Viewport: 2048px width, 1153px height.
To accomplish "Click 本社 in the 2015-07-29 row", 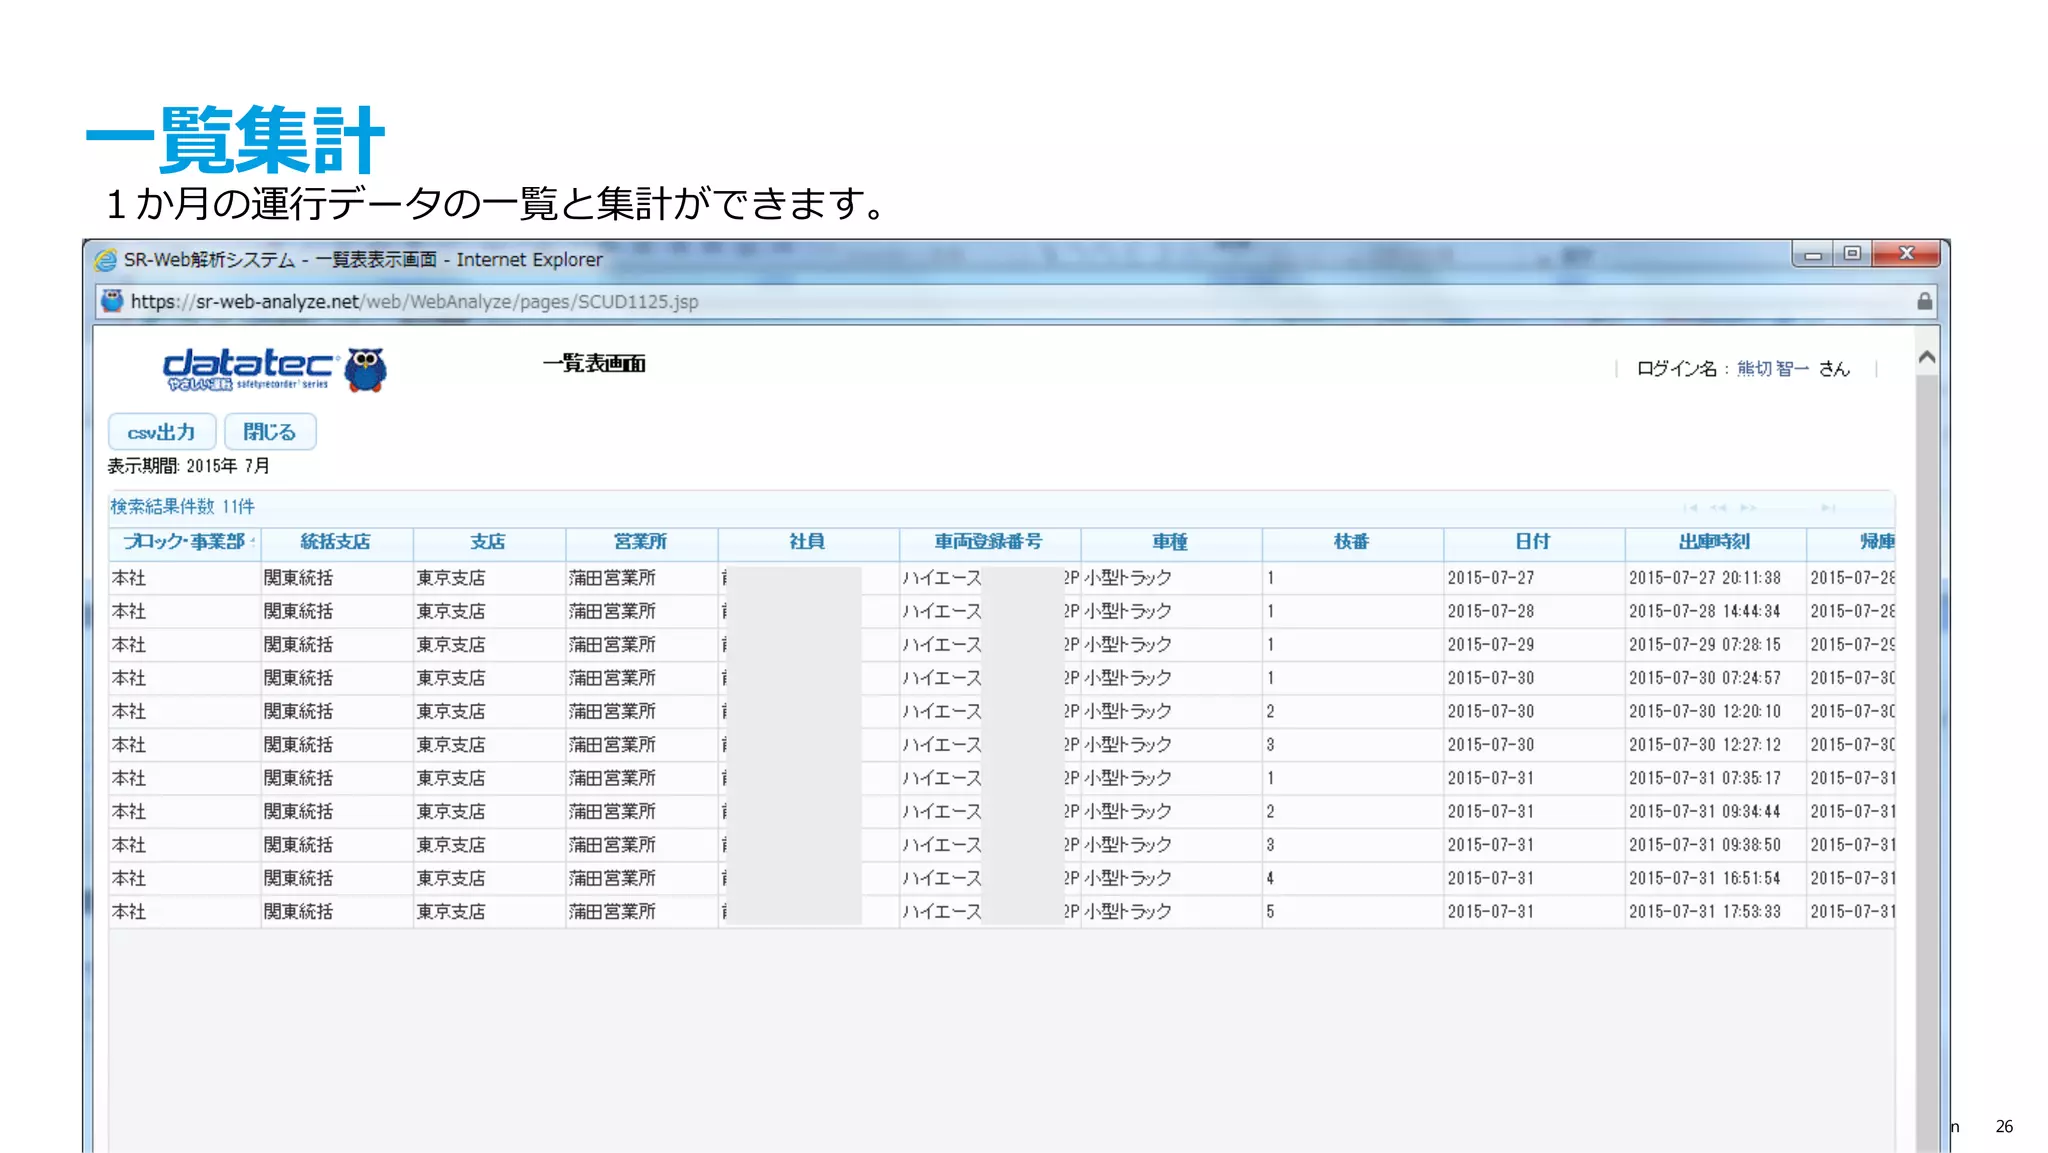I will pyautogui.click(x=129, y=645).
